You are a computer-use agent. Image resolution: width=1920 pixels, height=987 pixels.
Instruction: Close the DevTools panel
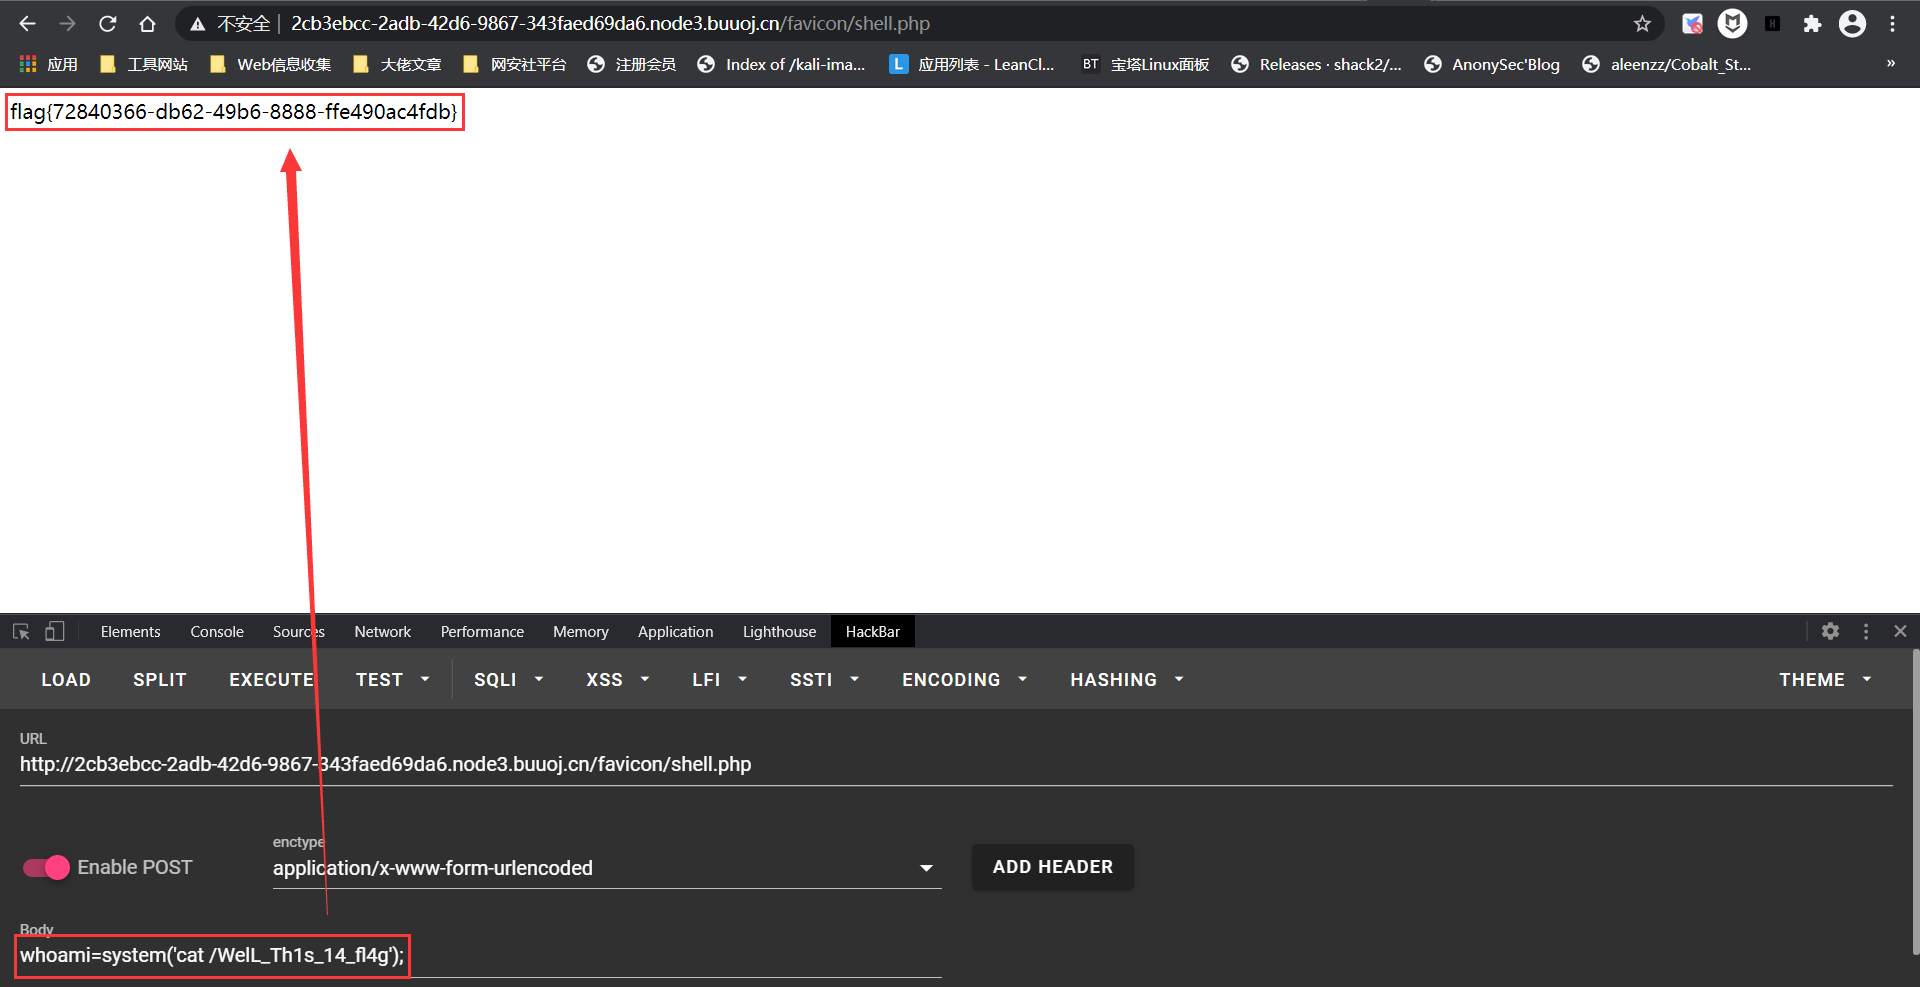tap(1900, 632)
